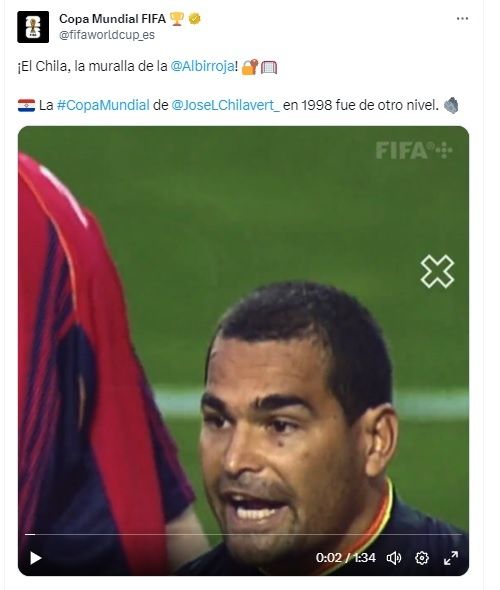Open the @fifaworldcup_es handle
This screenshot has height=590, width=500.
tap(107, 35)
